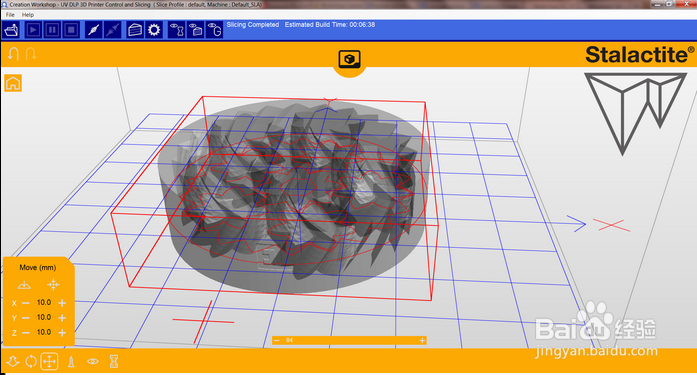Reset view with the home icon

(13, 83)
